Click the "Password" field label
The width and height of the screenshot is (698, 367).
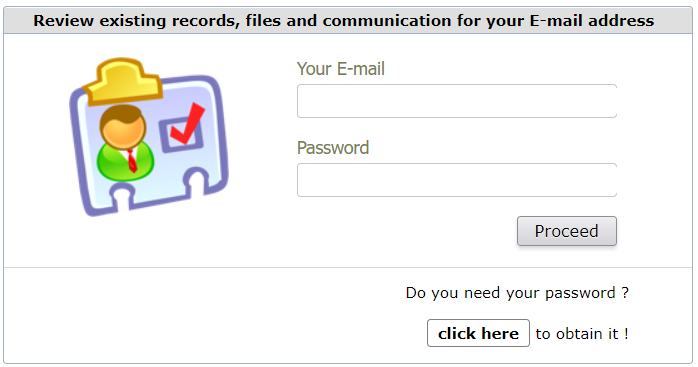click(x=333, y=148)
